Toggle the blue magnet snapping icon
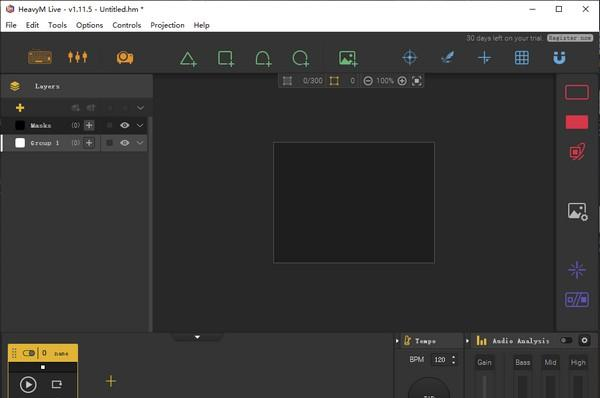Image resolution: width=600 pixels, height=398 pixels. pyautogui.click(x=559, y=58)
